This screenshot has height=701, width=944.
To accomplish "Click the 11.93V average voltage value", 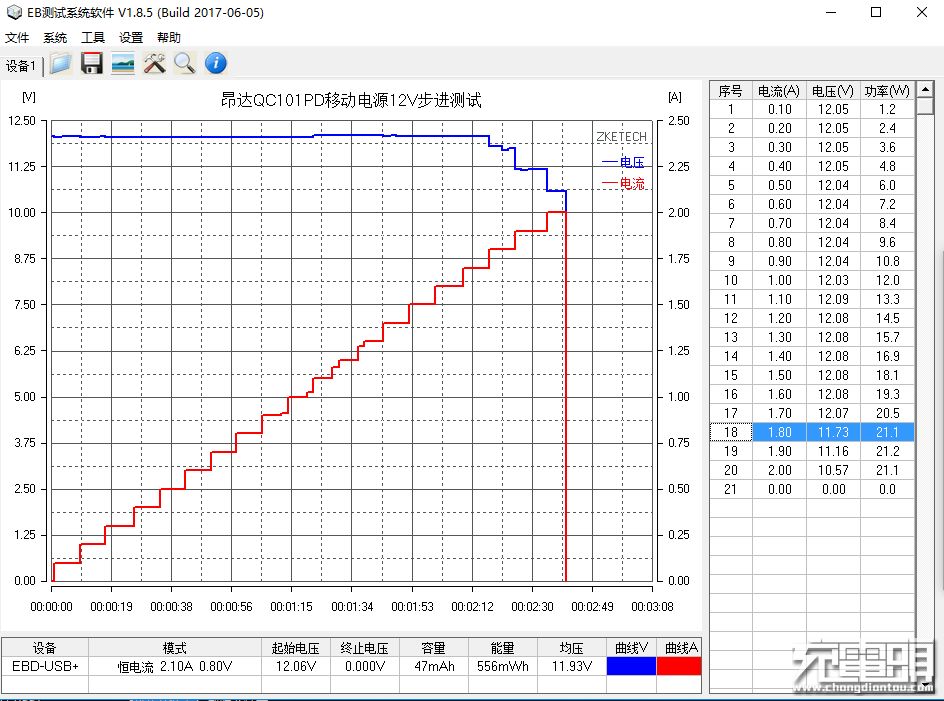I will tap(572, 666).
